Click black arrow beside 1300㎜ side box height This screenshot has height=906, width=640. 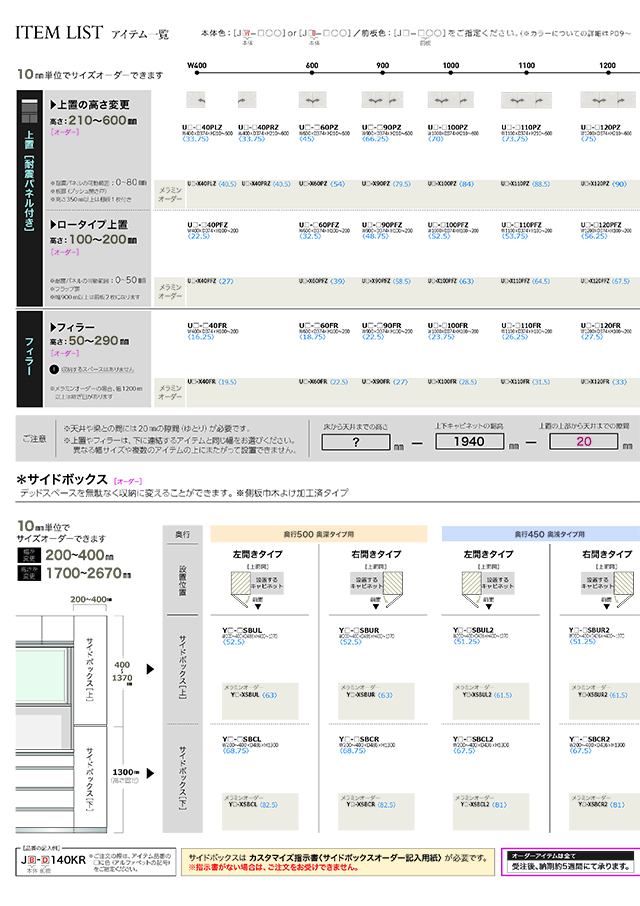(150, 772)
